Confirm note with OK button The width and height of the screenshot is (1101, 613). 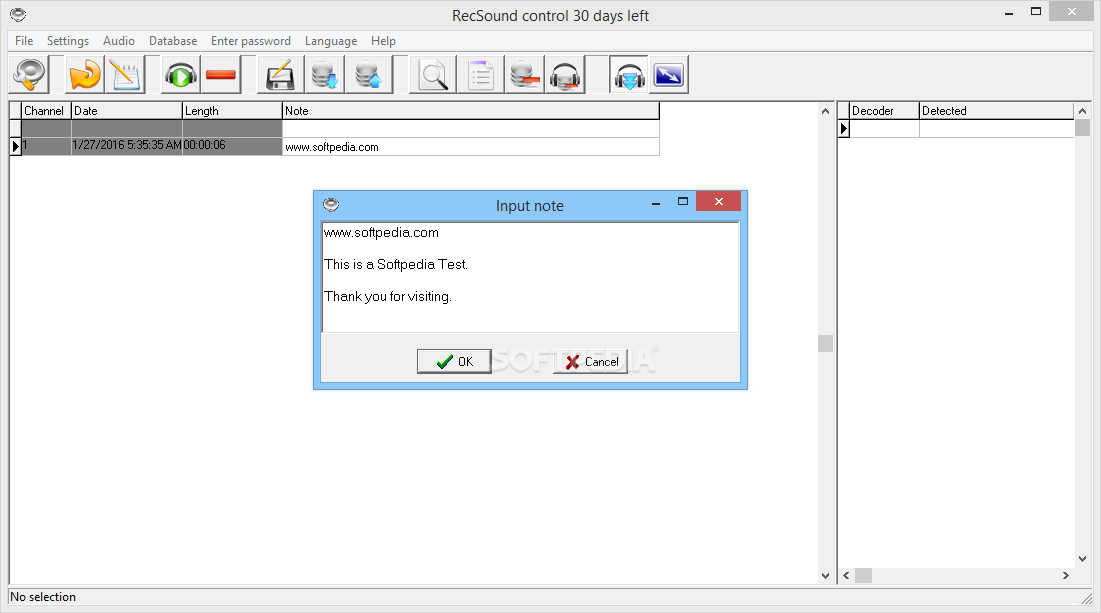454,361
